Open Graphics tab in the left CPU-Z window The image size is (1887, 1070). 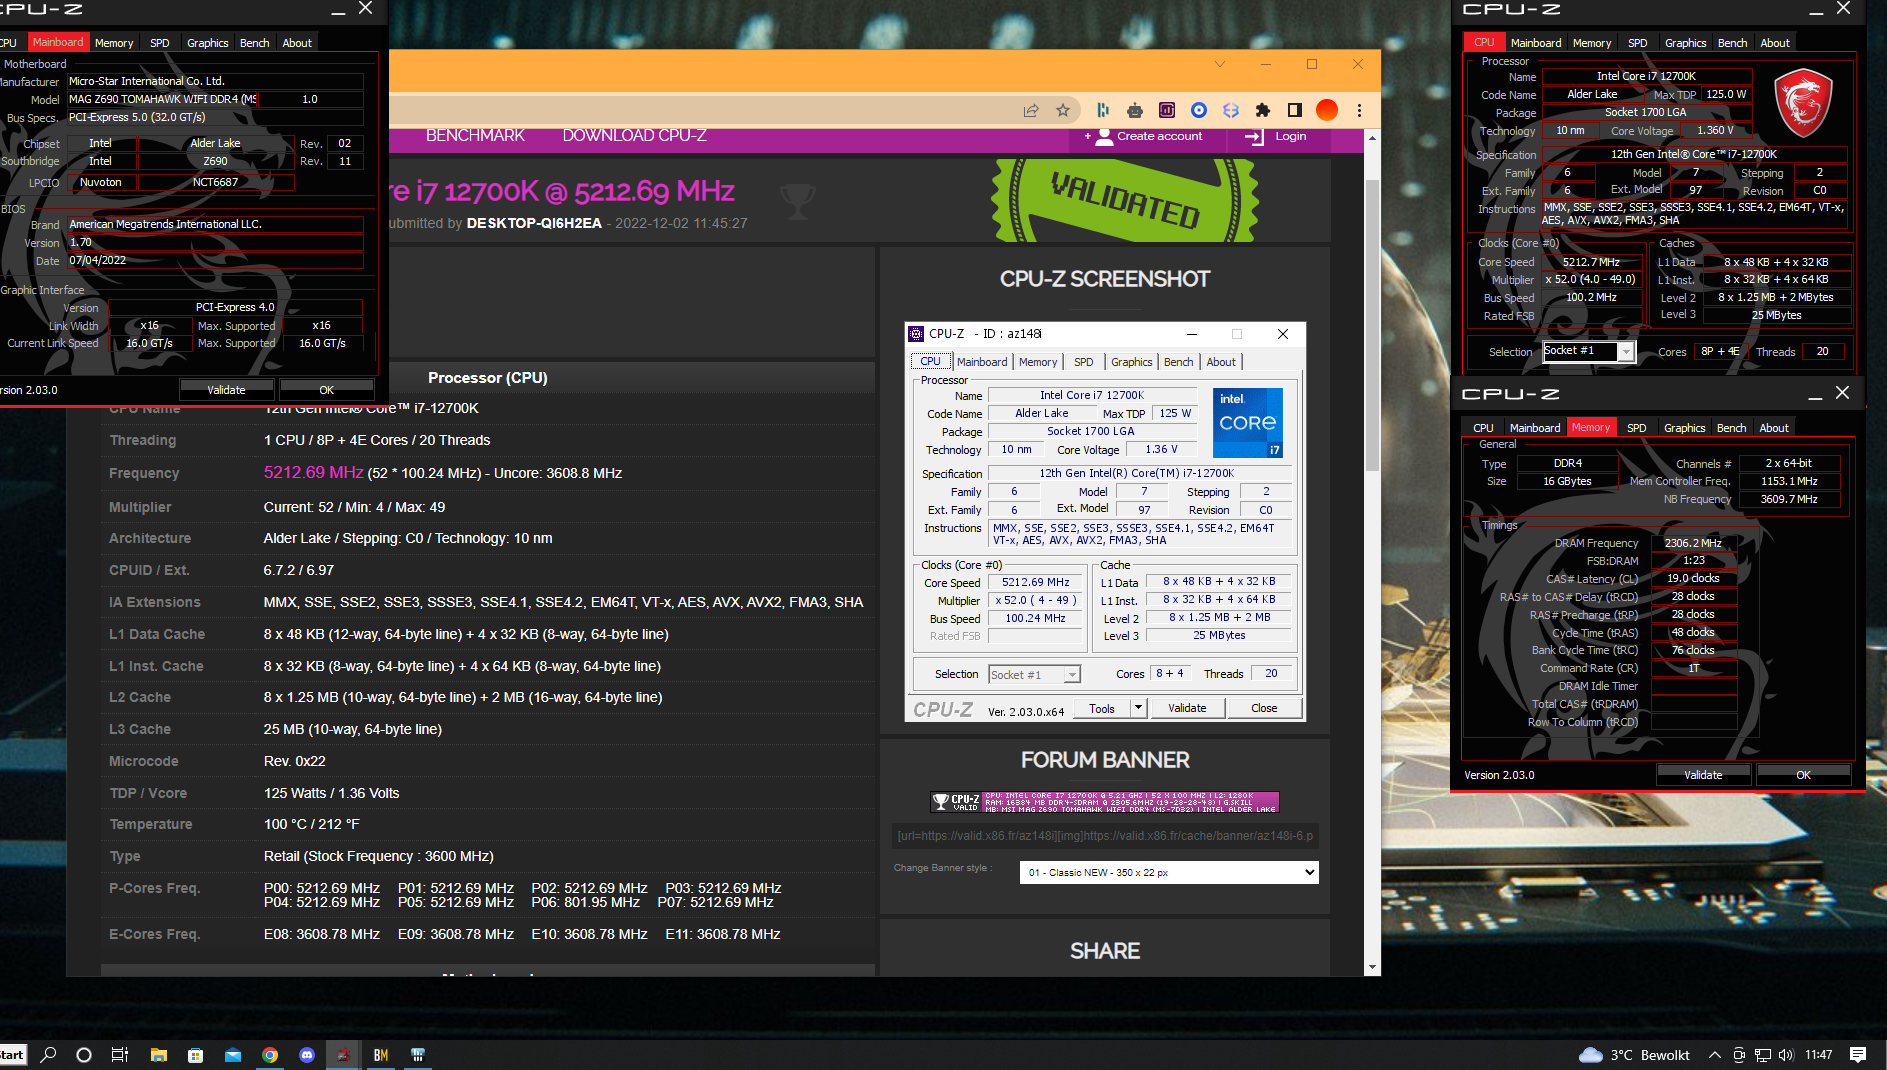click(208, 43)
